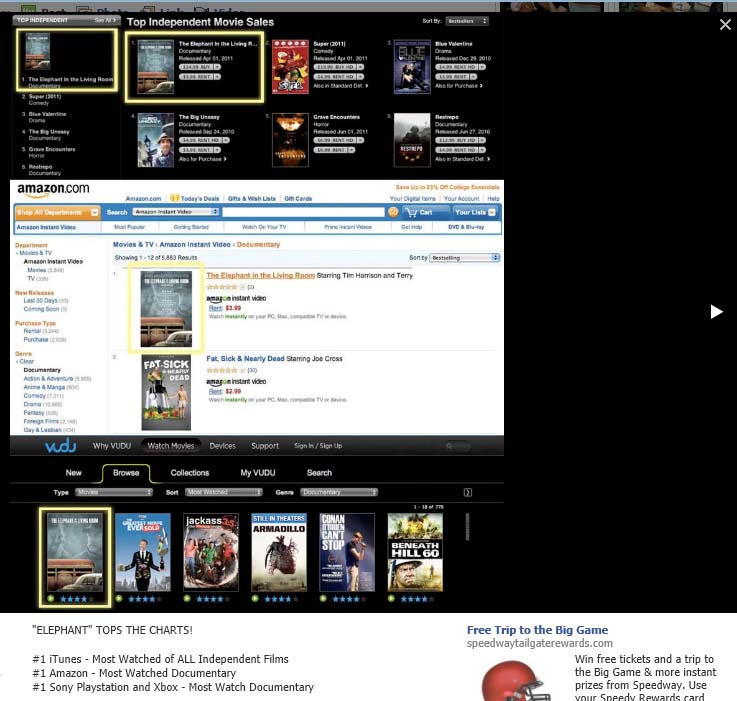Click Fat, Sick & Nearly Dead title link
Viewport: 737px width, 701px height.
pyautogui.click(x=245, y=359)
